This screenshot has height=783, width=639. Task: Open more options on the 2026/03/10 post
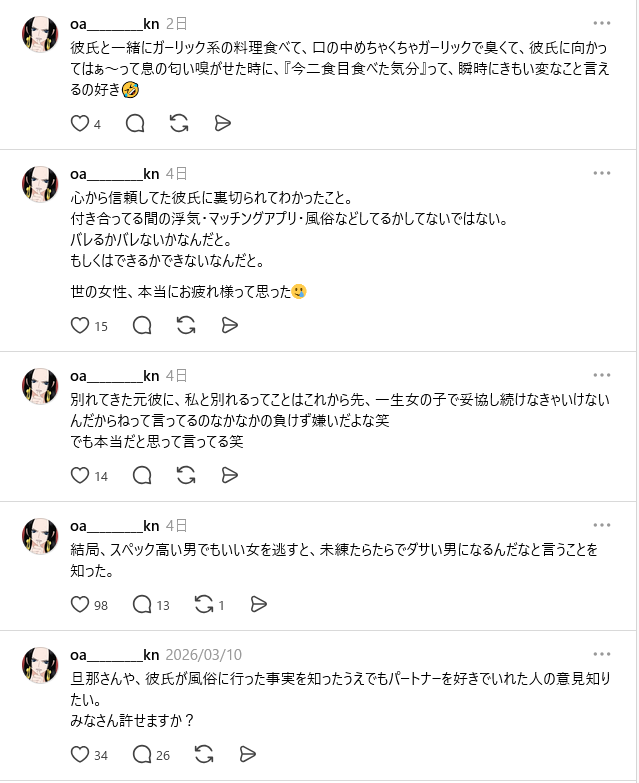601,654
